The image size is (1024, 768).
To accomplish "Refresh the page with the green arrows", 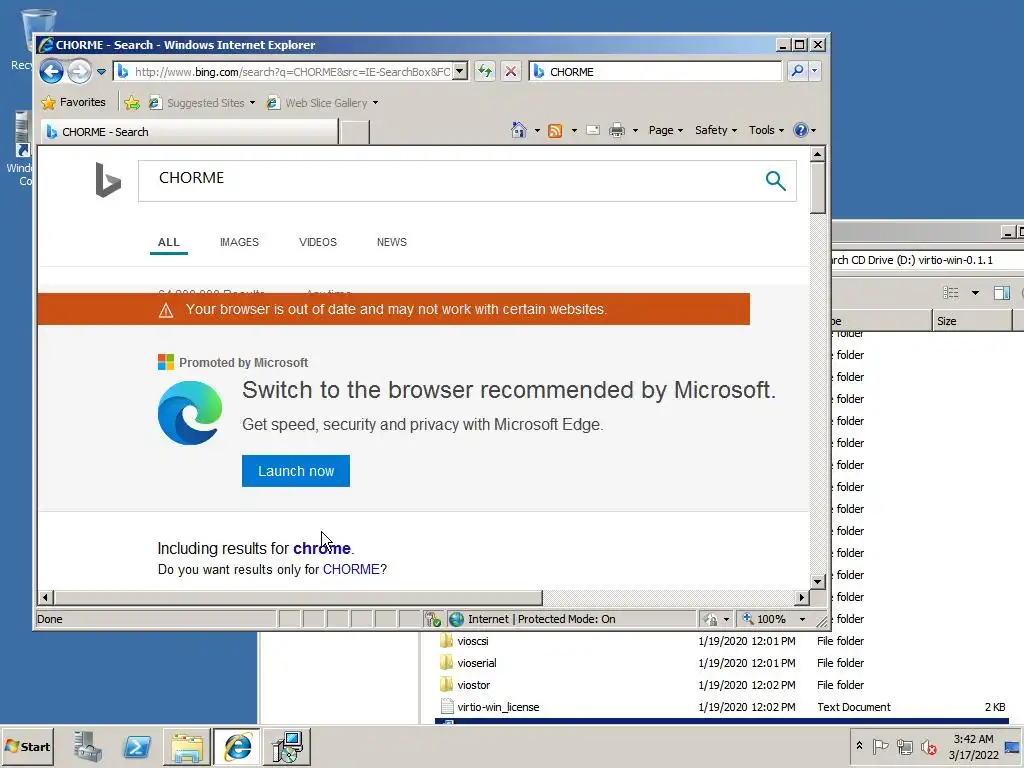I will pyautogui.click(x=485, y=71).
